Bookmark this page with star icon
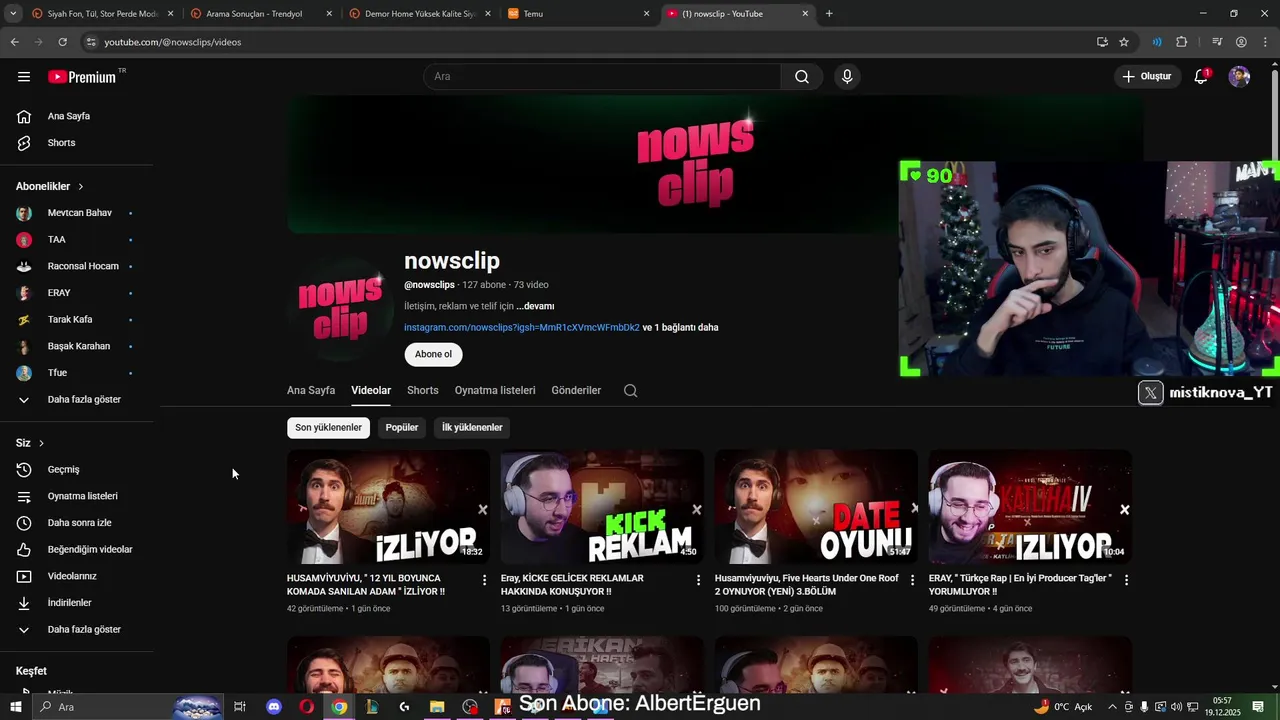The width and height of the screenshot is (1280, 720). coord(1124,42)
